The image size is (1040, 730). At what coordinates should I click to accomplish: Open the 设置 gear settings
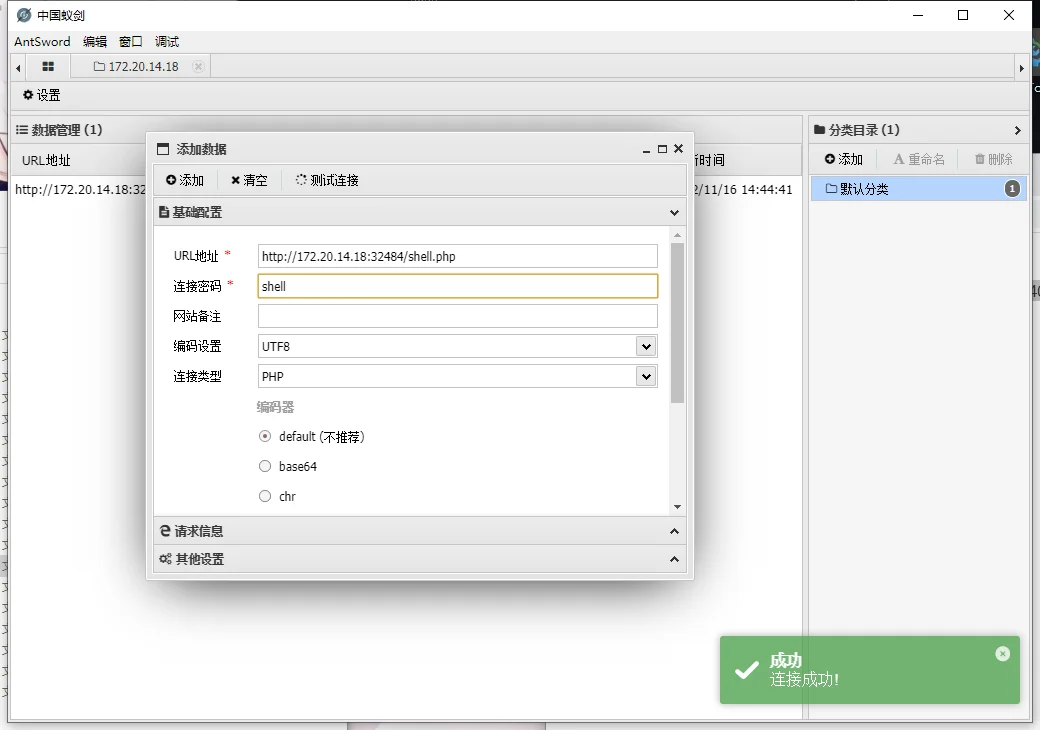click(x=41, y=95)
